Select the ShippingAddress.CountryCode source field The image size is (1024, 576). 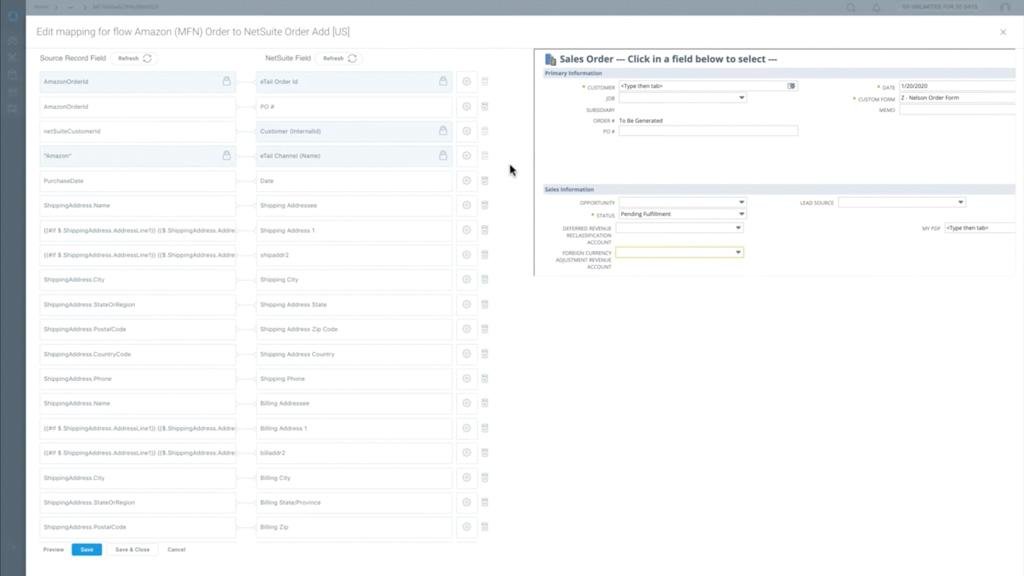coord(137,354)
